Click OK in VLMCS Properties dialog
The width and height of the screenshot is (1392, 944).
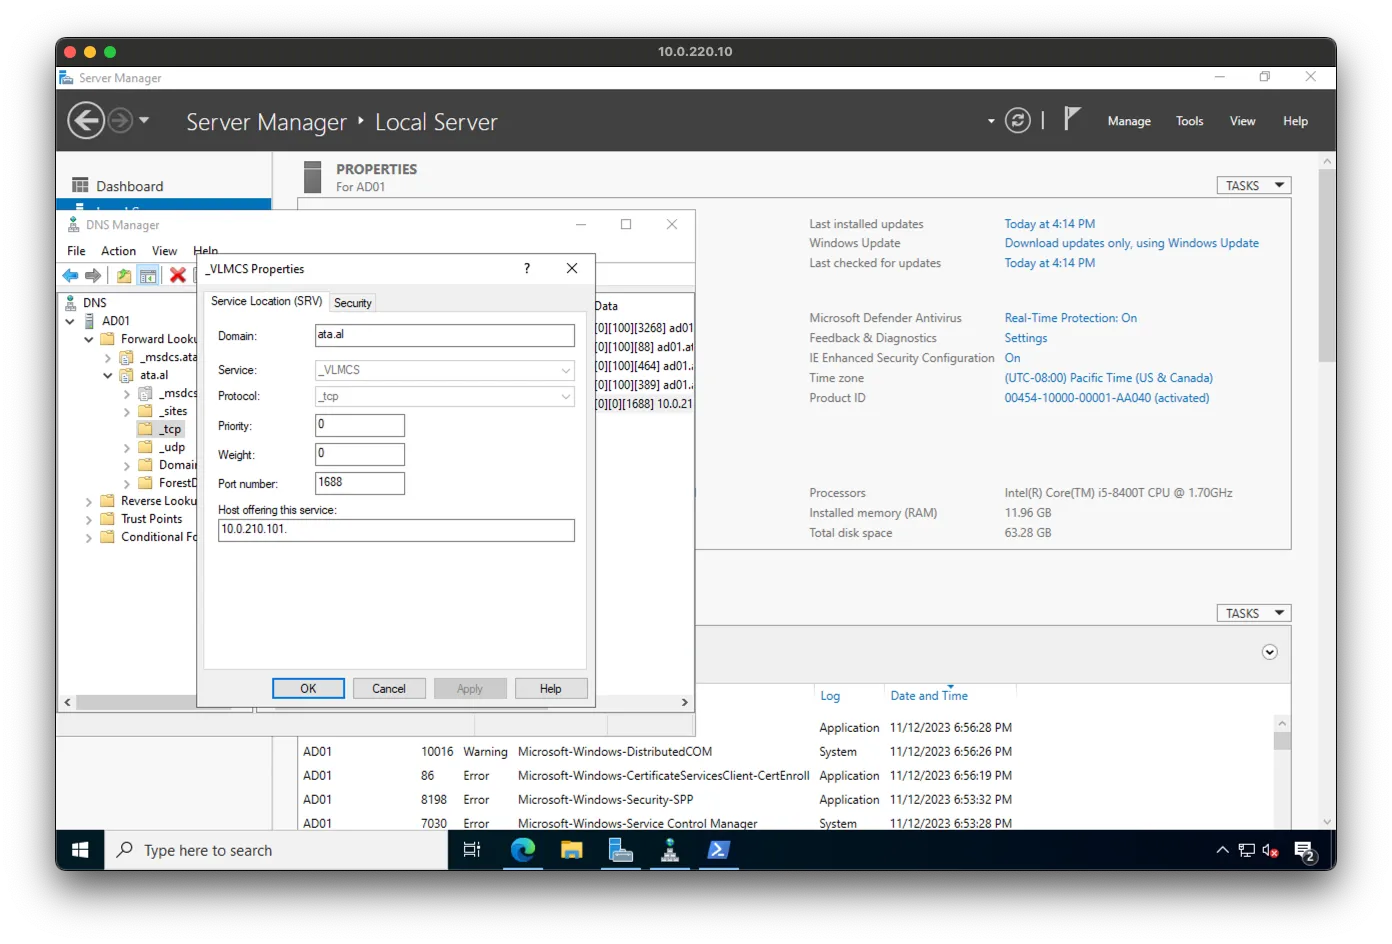tap(308, 689)
